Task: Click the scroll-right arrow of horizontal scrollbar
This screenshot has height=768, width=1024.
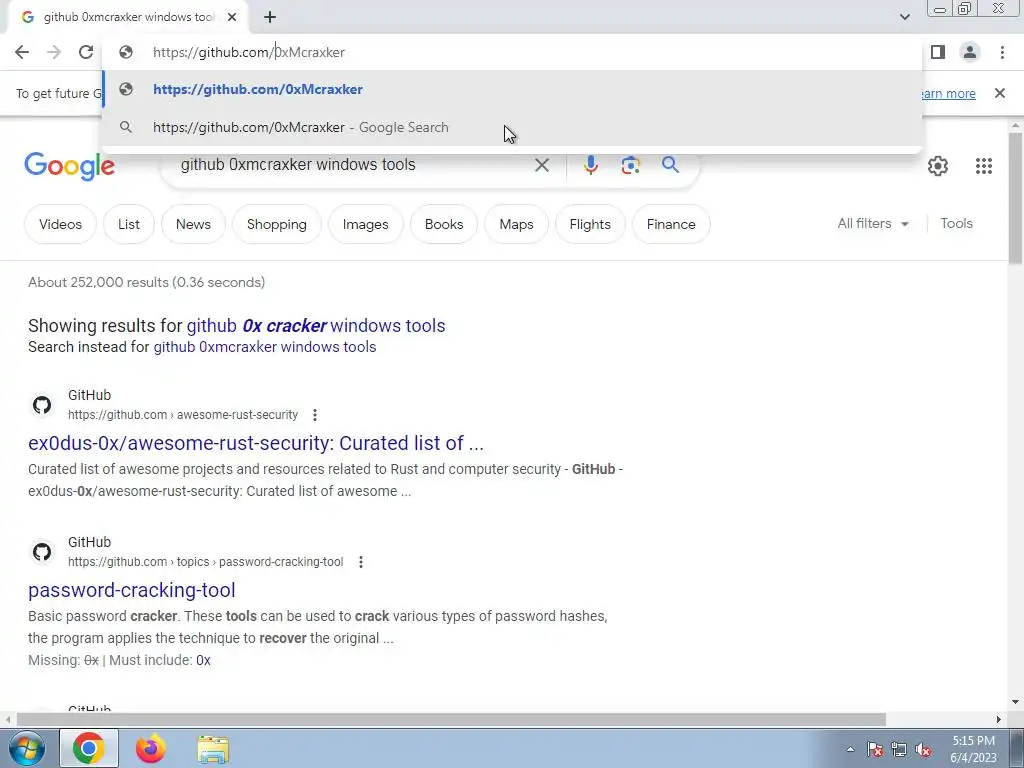Action: [999, 719]
